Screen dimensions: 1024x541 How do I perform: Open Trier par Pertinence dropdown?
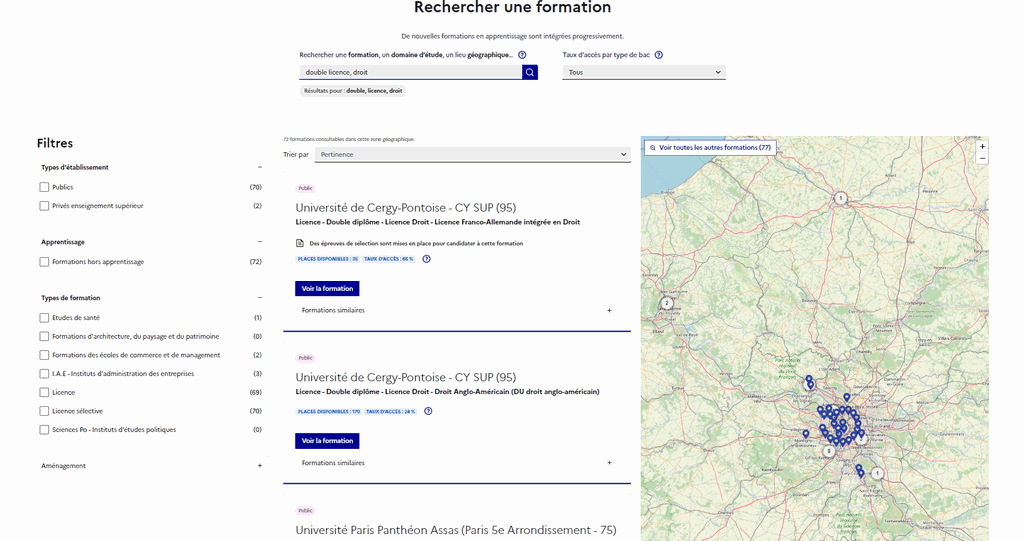473,155
